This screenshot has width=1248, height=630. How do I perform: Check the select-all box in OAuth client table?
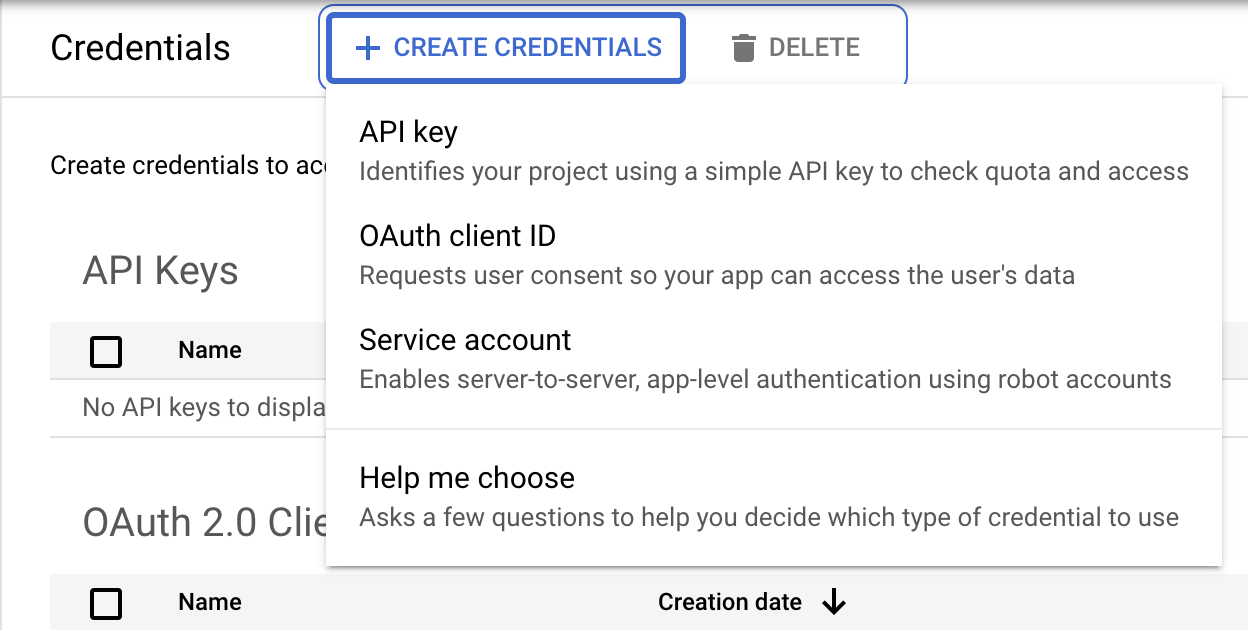[104, 603]
